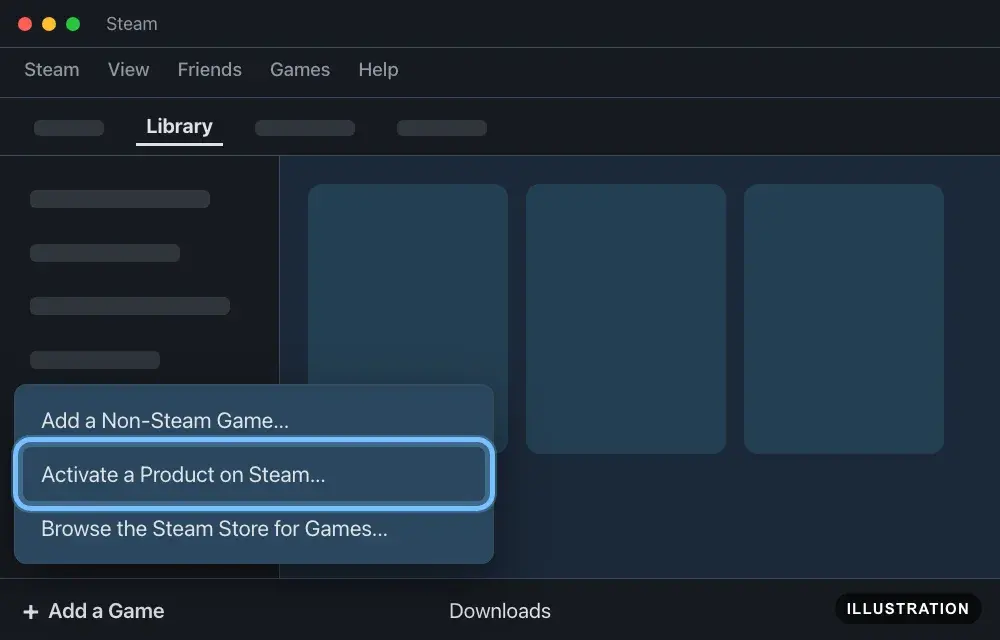The width and height of the screenshot is (1000, 640).
Task: Open the Friends menu
Action: pos(209,69)
